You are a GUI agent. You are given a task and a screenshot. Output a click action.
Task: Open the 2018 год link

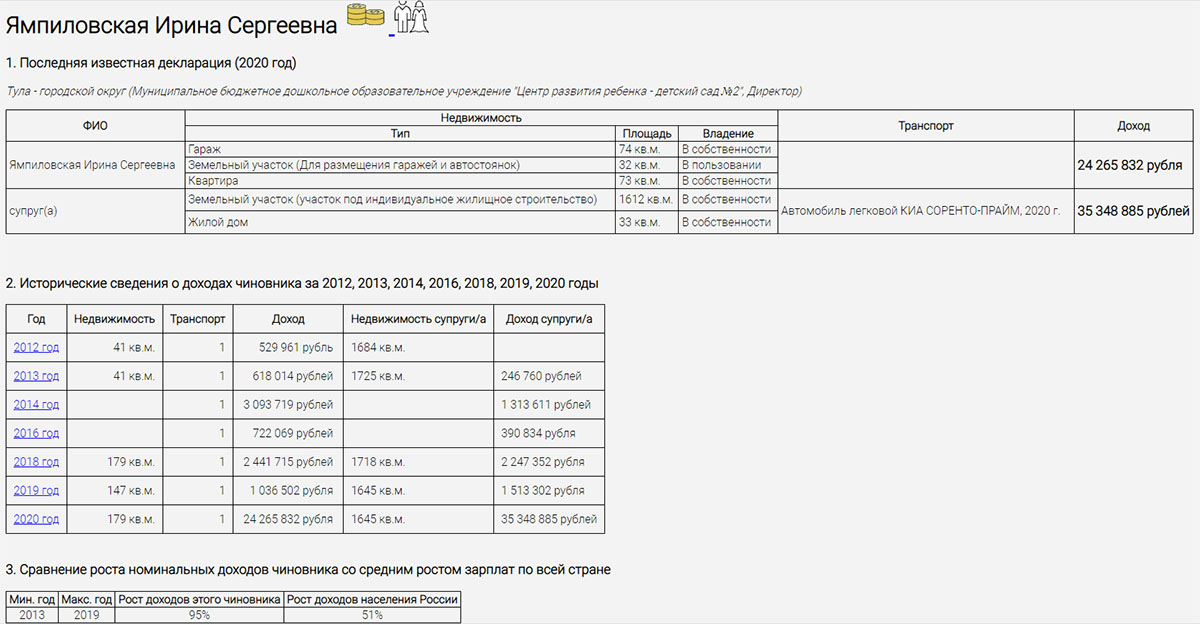tap(36, 462)
